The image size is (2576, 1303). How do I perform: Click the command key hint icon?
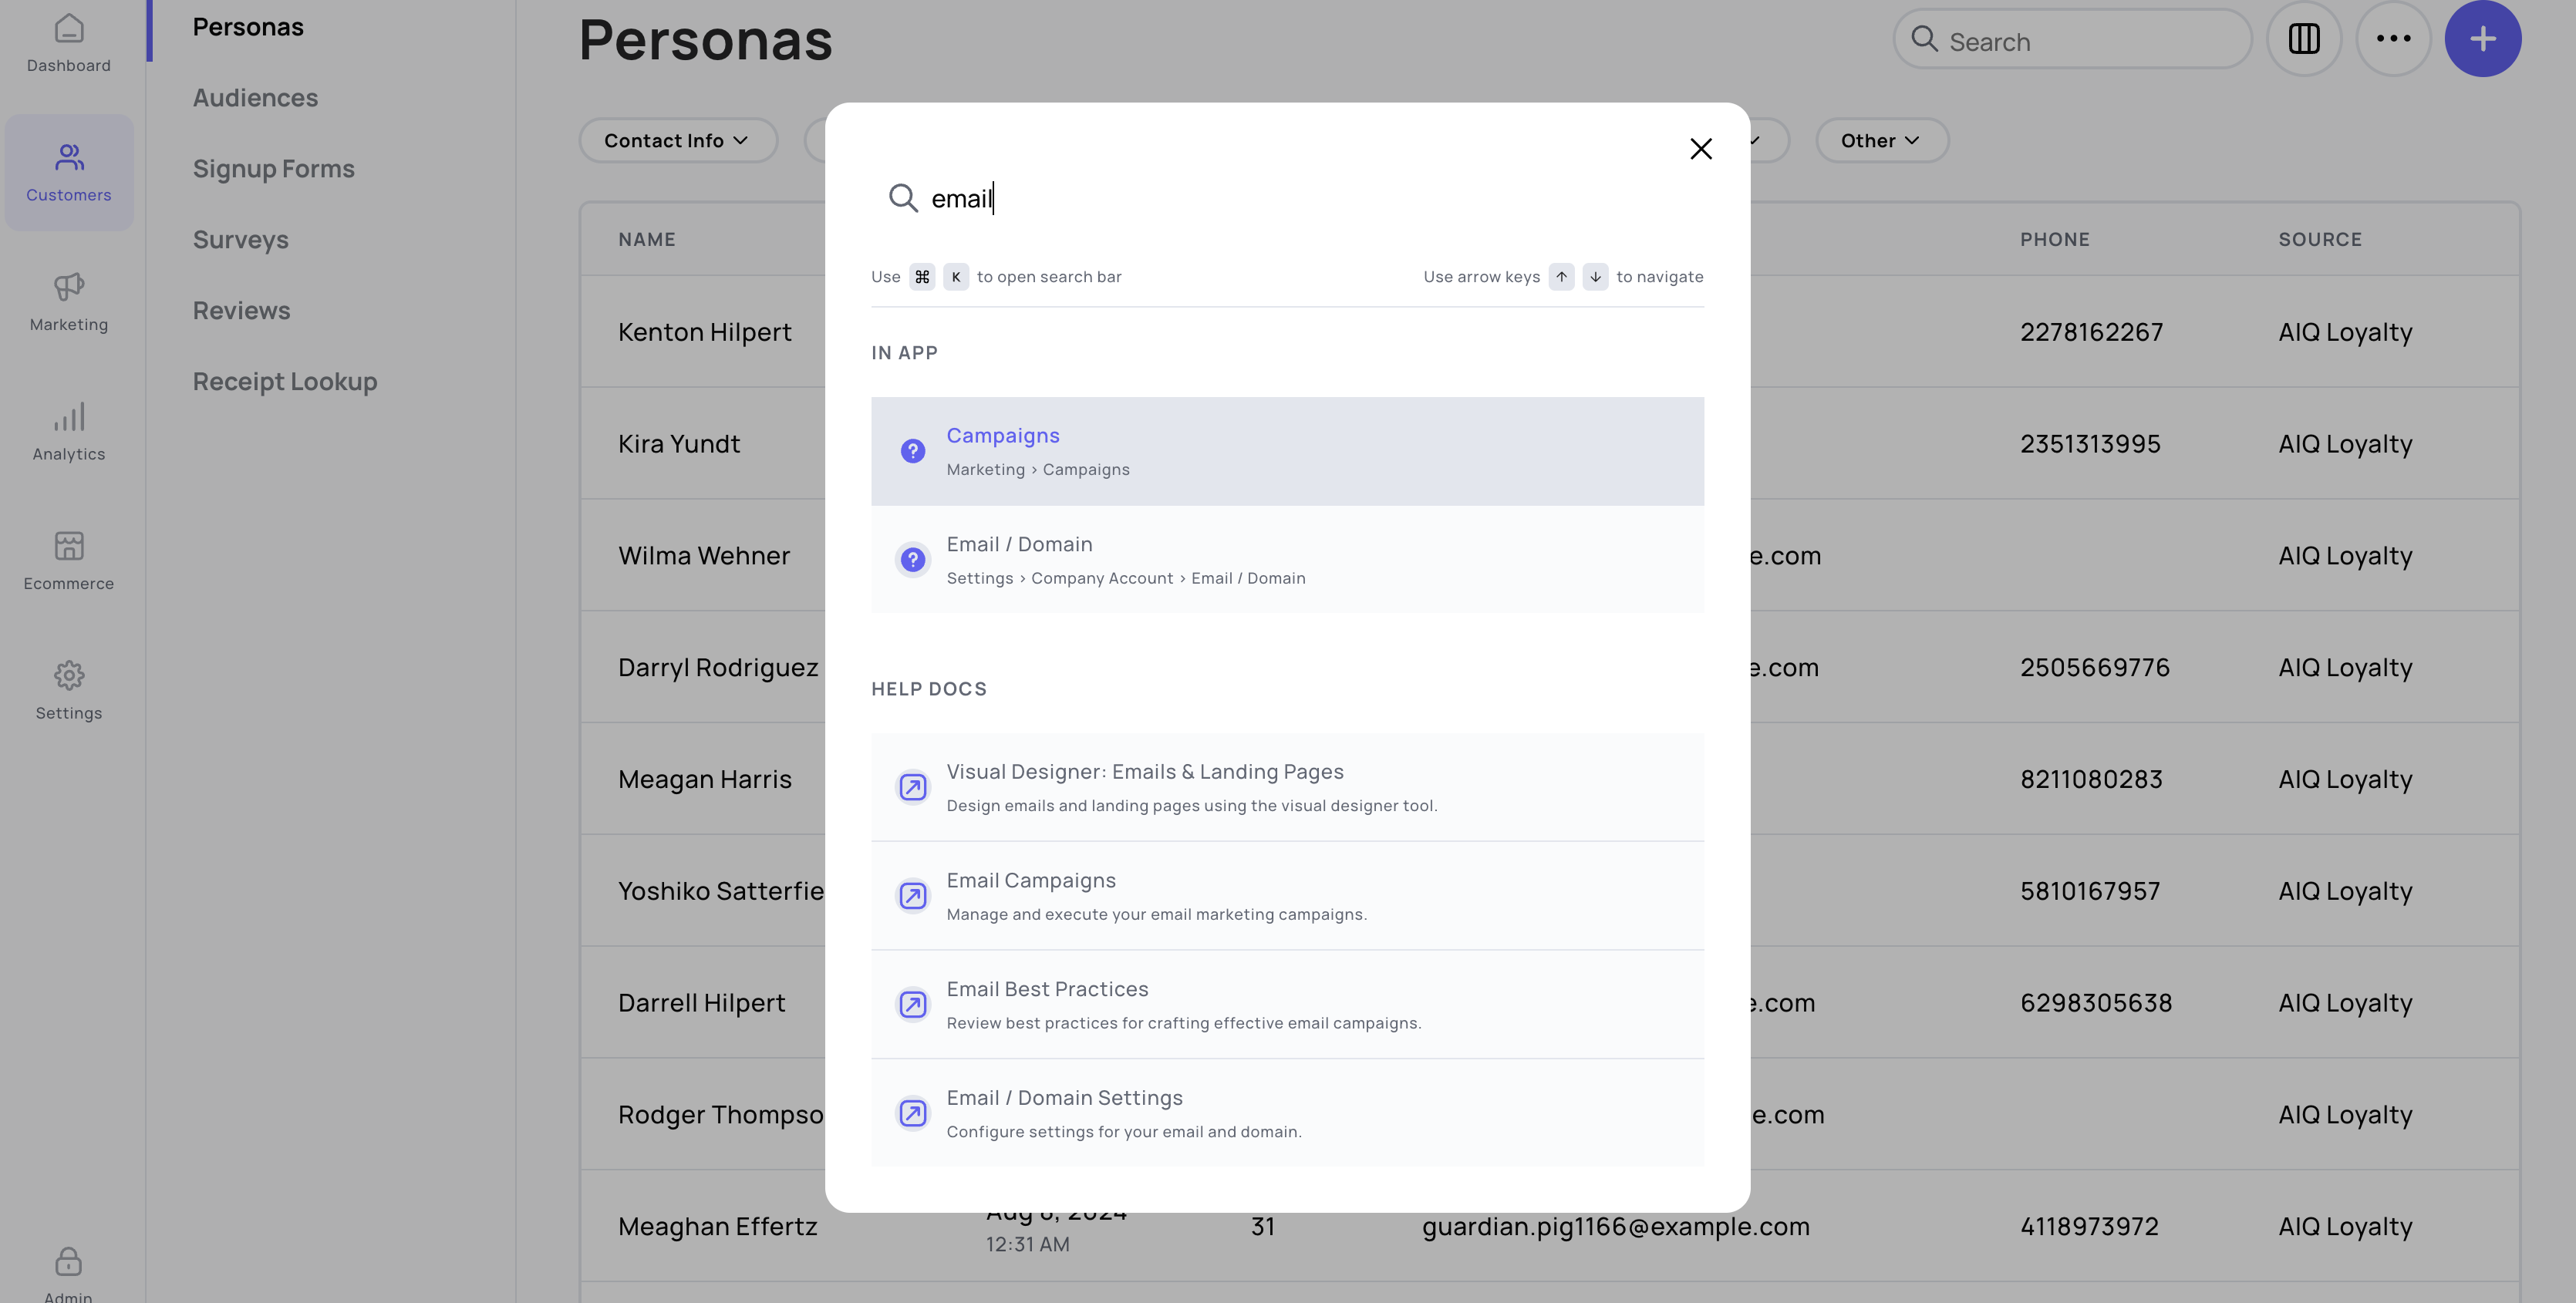(922, 277)
